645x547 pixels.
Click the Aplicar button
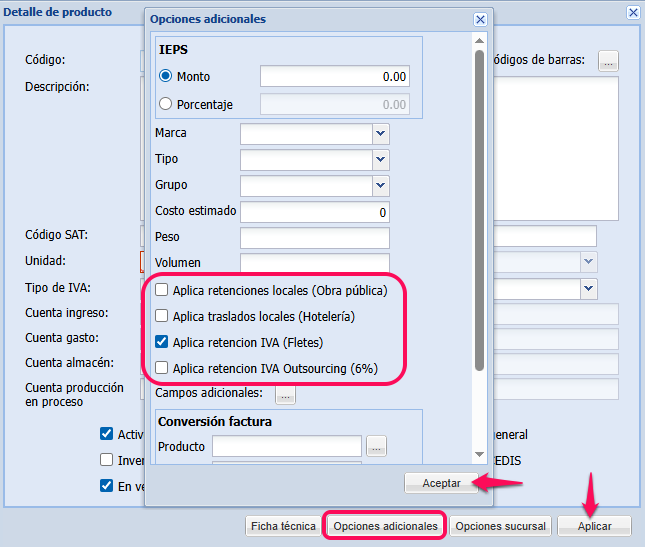(x=594, y=526)
